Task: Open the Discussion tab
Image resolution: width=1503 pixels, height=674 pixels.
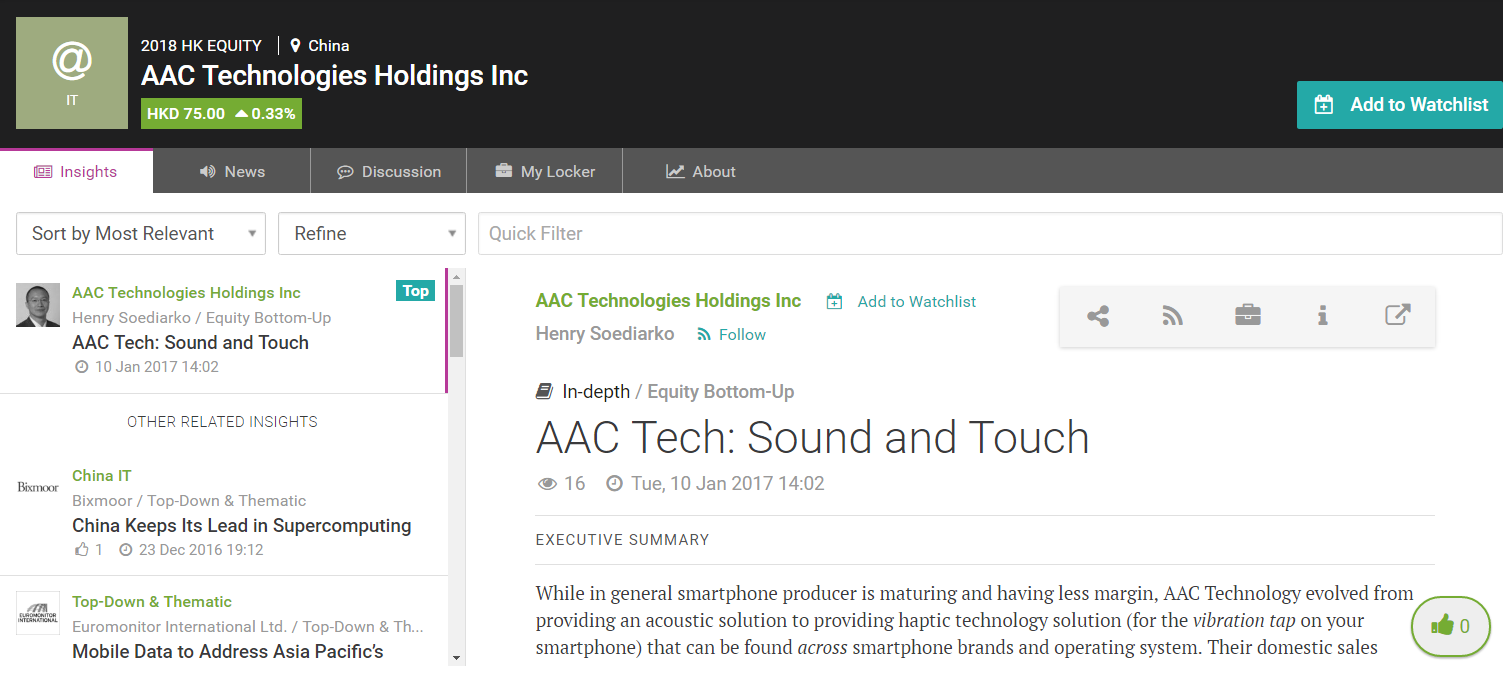Action: (x=389, y=172)
